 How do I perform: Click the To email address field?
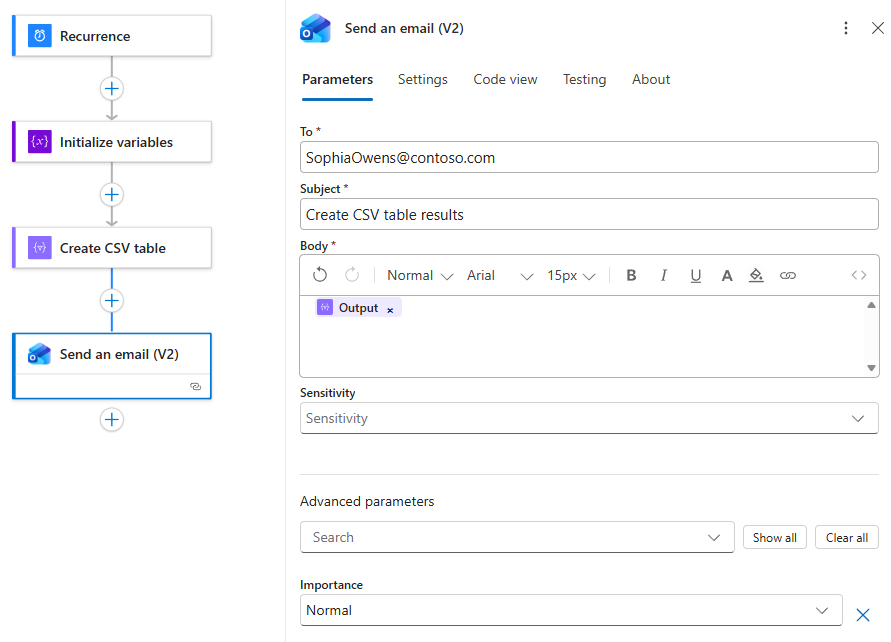point(589,157)
